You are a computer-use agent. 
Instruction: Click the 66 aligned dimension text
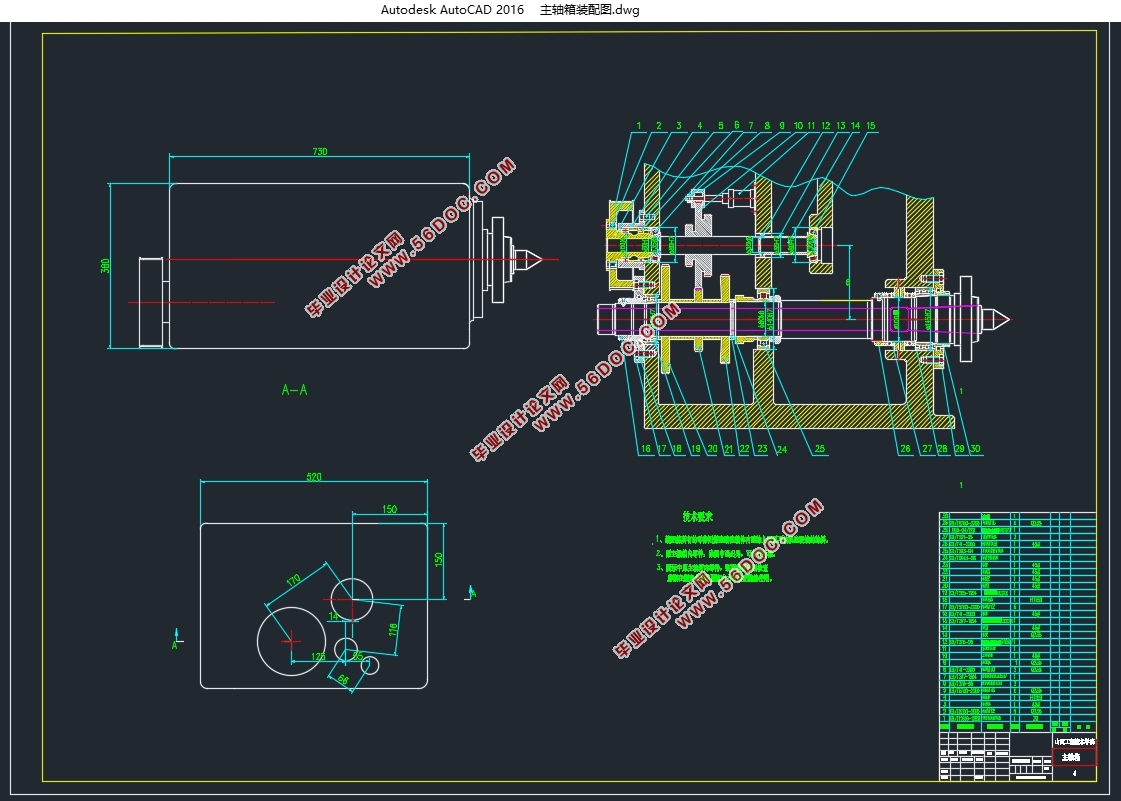tap(343, 680)
